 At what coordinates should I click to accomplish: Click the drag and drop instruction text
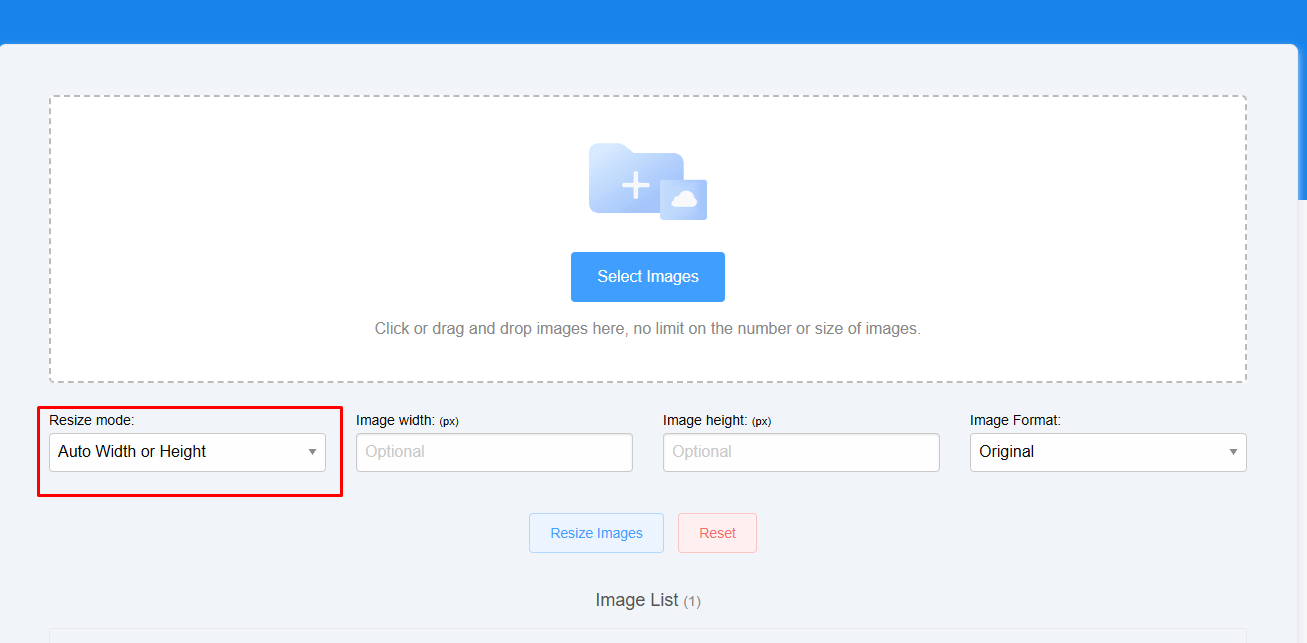647,328
